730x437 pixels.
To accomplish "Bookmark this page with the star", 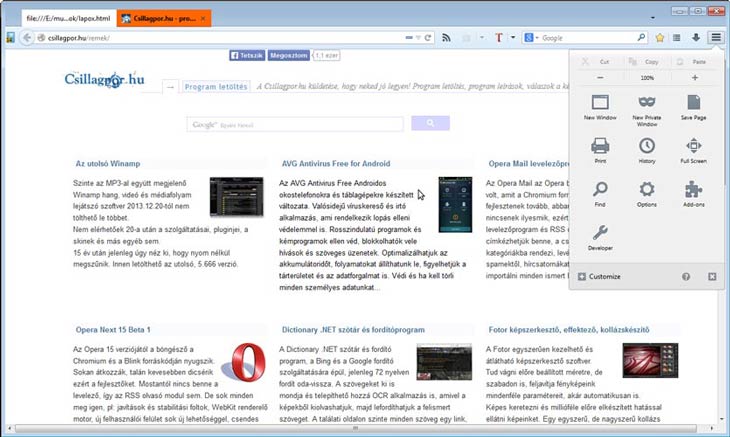I will coord(660,38).
